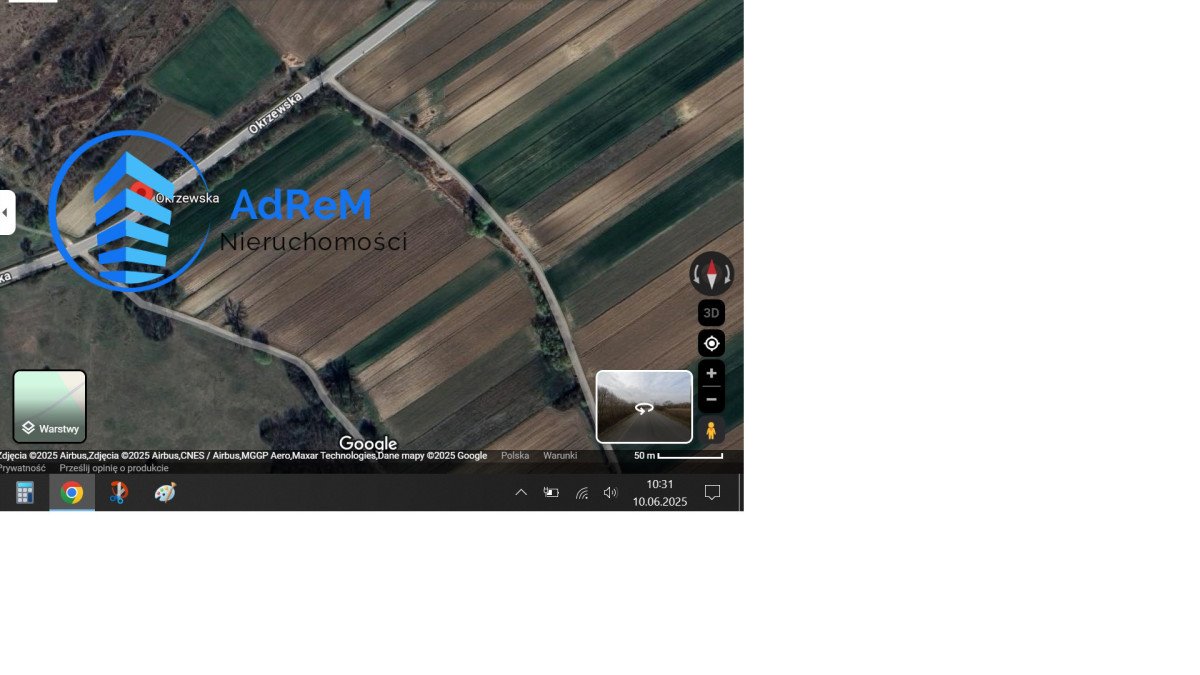Image resolution: width=1200 pixels, height=675 pixels.
Task: Switch map type via Warstwy layers tile
Action: coord(49,406)
